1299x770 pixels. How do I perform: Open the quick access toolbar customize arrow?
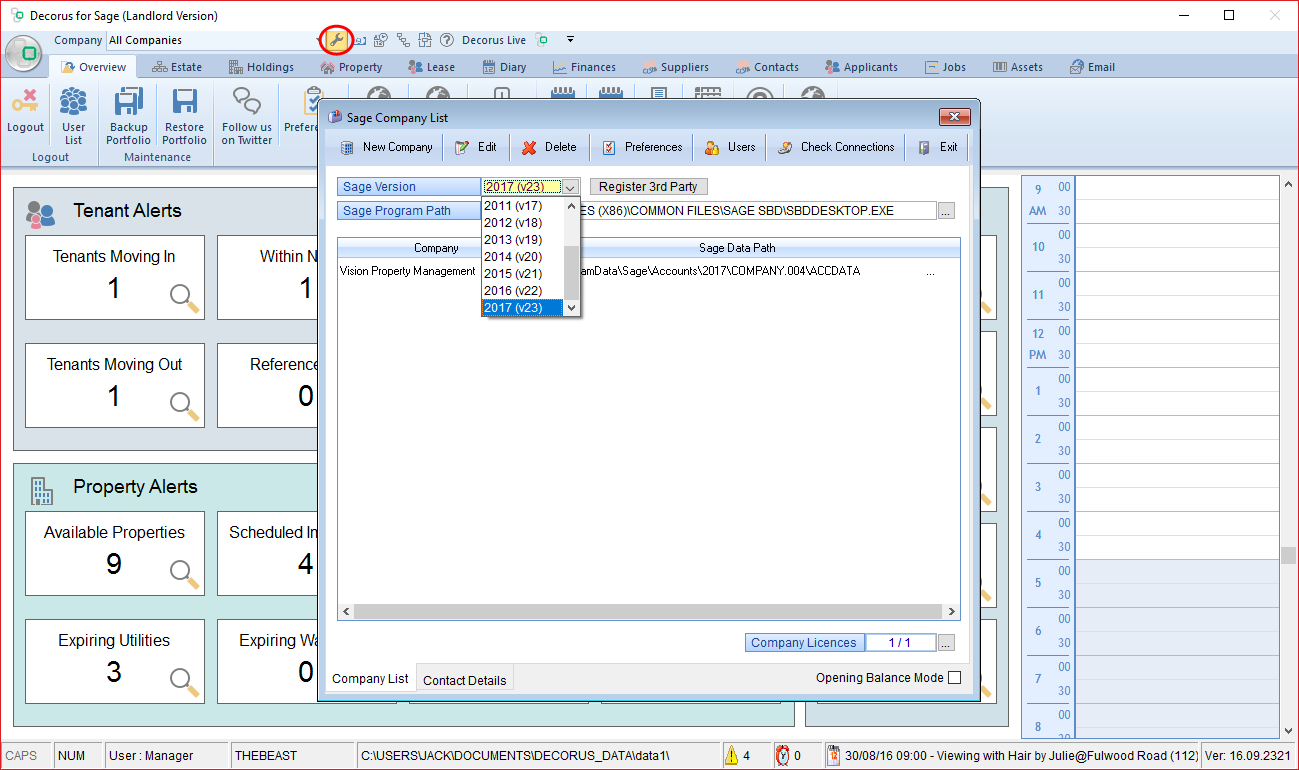[x=570, y=40]
